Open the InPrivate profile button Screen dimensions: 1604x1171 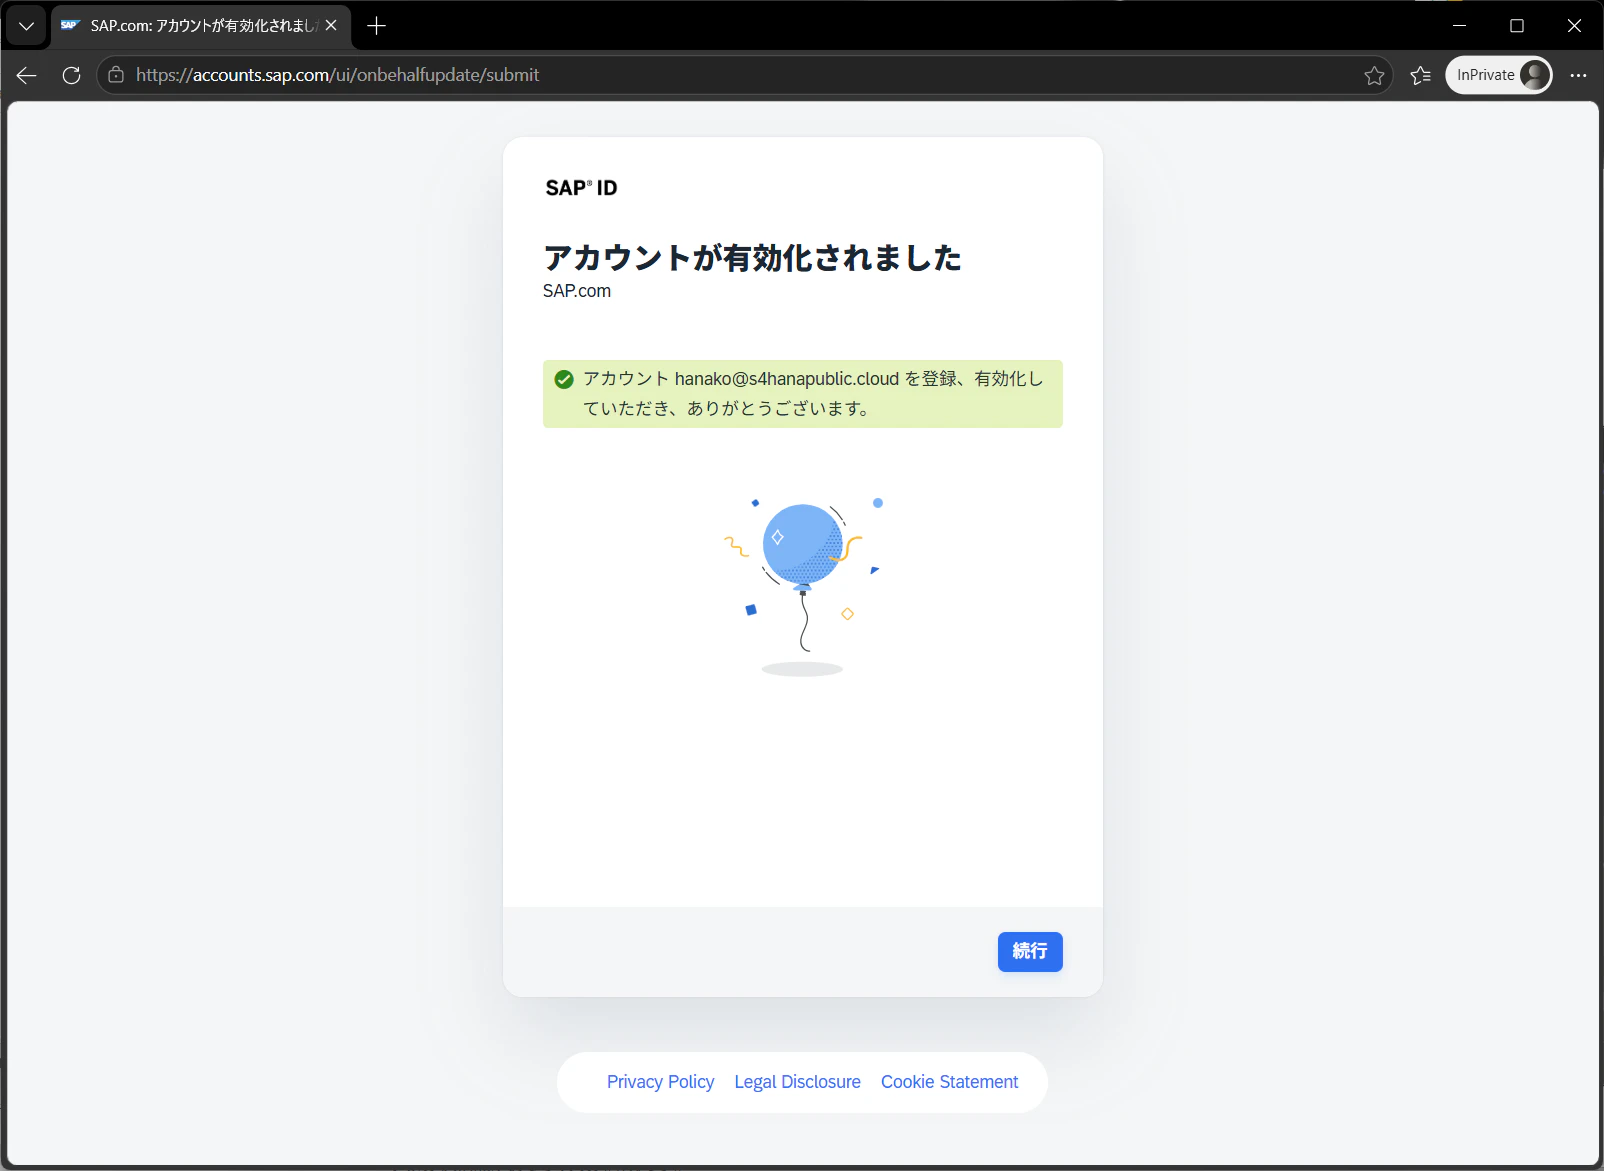point(1498,75)
